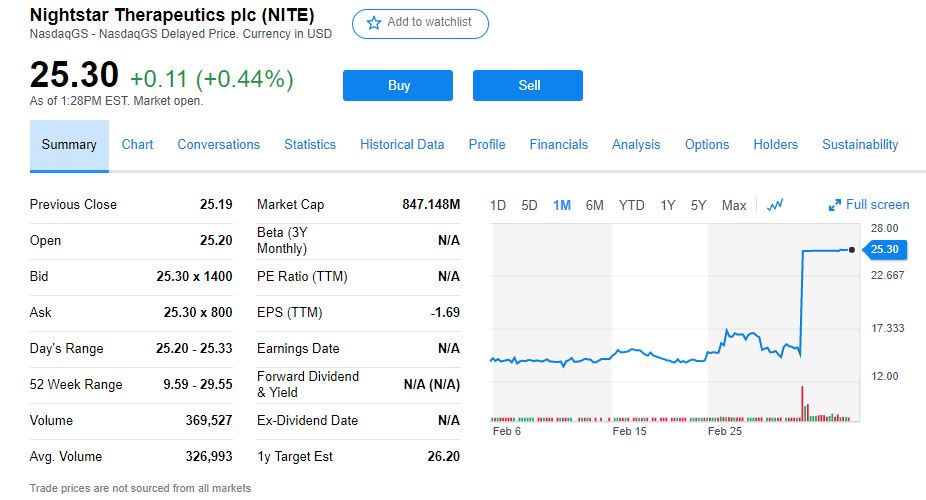This screenshot has width=926, height=500.
Task: Open the Sustainability tab
Action: pyautogui.click(x=860, y=145)
